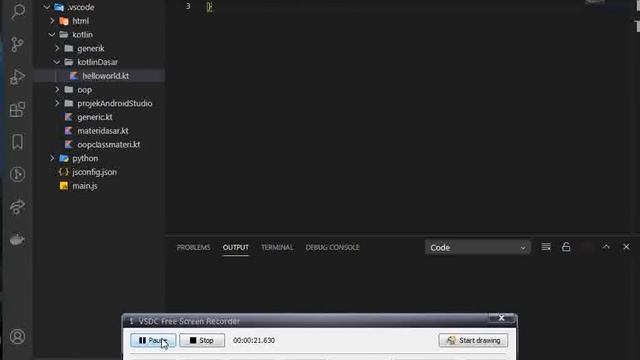Screen dimensions: 640x360
Task: Open the Extensions view
Action: tap(17, 109)
